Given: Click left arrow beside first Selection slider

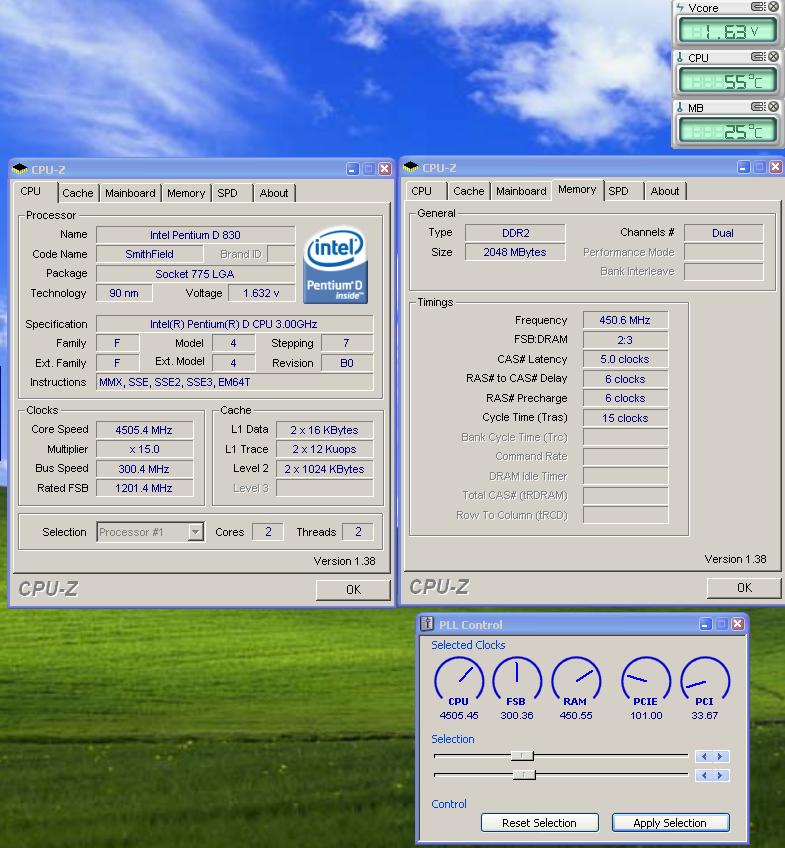Looking at the screenshot, I should click(704, 756).
